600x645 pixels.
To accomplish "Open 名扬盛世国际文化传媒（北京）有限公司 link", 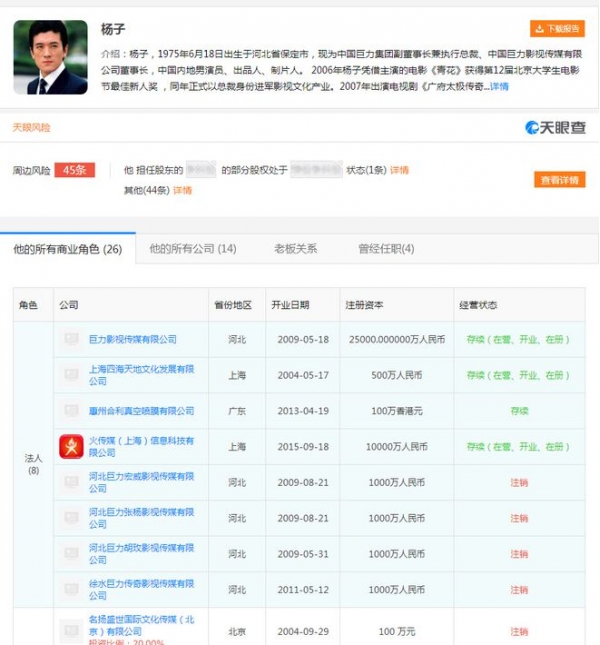I will pyautogui.click(x=141, y=625).
